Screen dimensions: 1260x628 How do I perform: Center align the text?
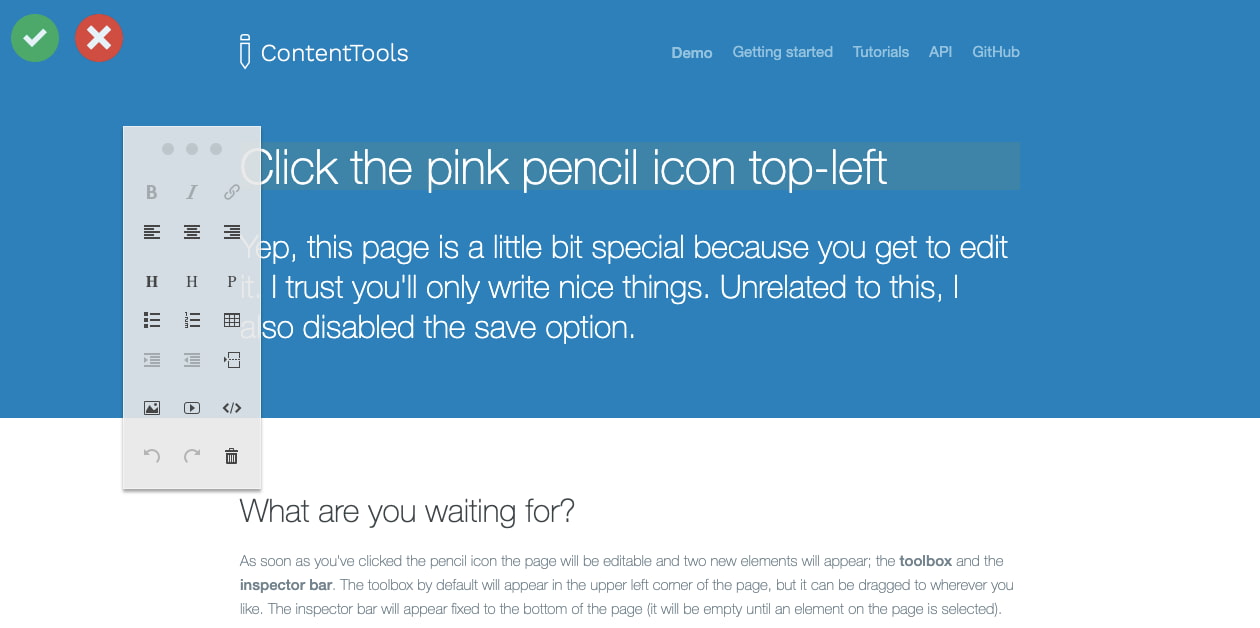tap(192, 232)
